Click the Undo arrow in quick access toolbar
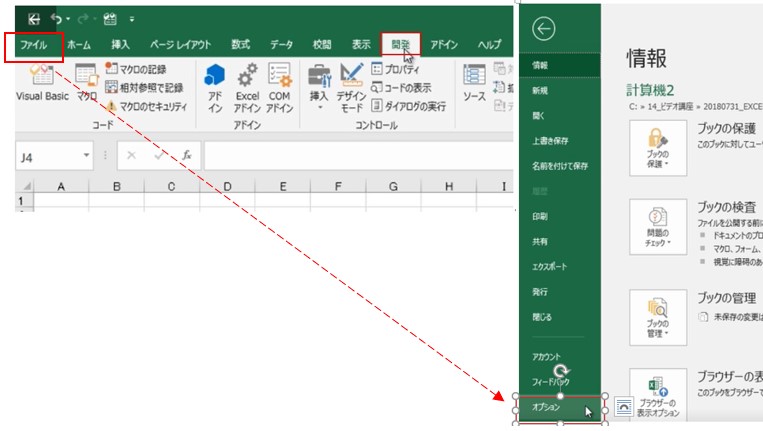The image size is (763, 431). point(56,19)
